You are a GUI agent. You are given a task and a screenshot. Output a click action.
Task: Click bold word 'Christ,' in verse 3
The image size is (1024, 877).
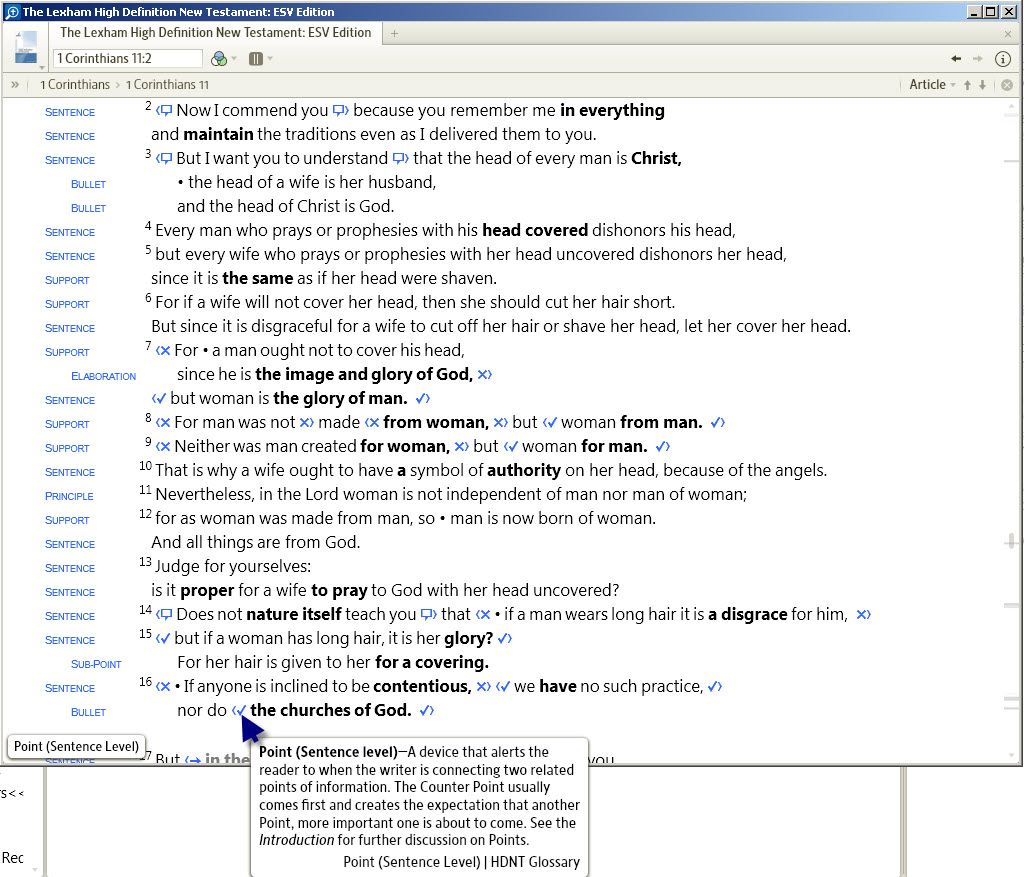656,158
